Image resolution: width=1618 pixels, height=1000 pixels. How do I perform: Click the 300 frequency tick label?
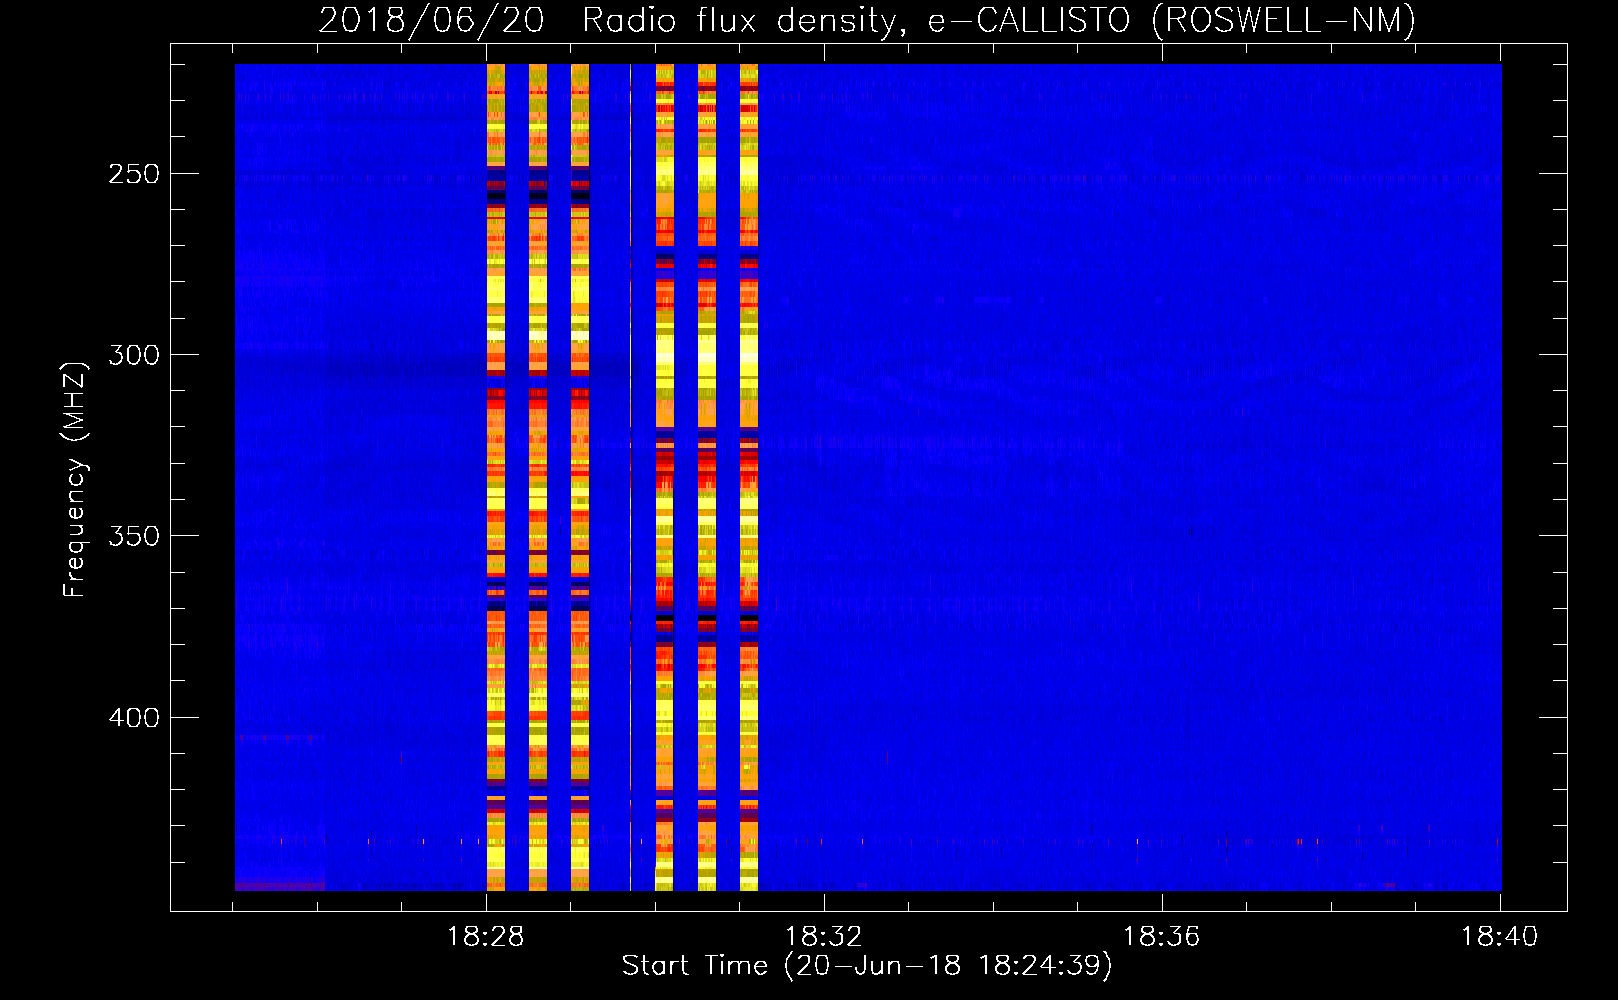(134, 355)
